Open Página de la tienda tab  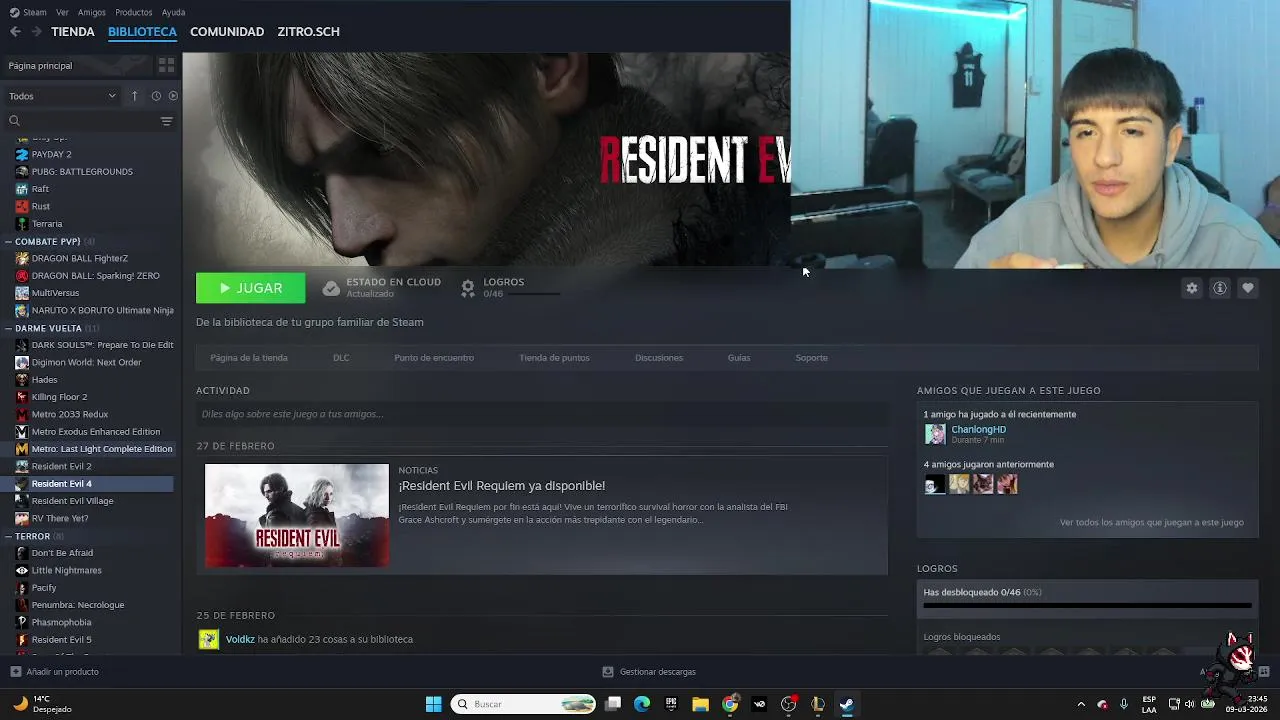pyautogui.click(x=249, y=358)
